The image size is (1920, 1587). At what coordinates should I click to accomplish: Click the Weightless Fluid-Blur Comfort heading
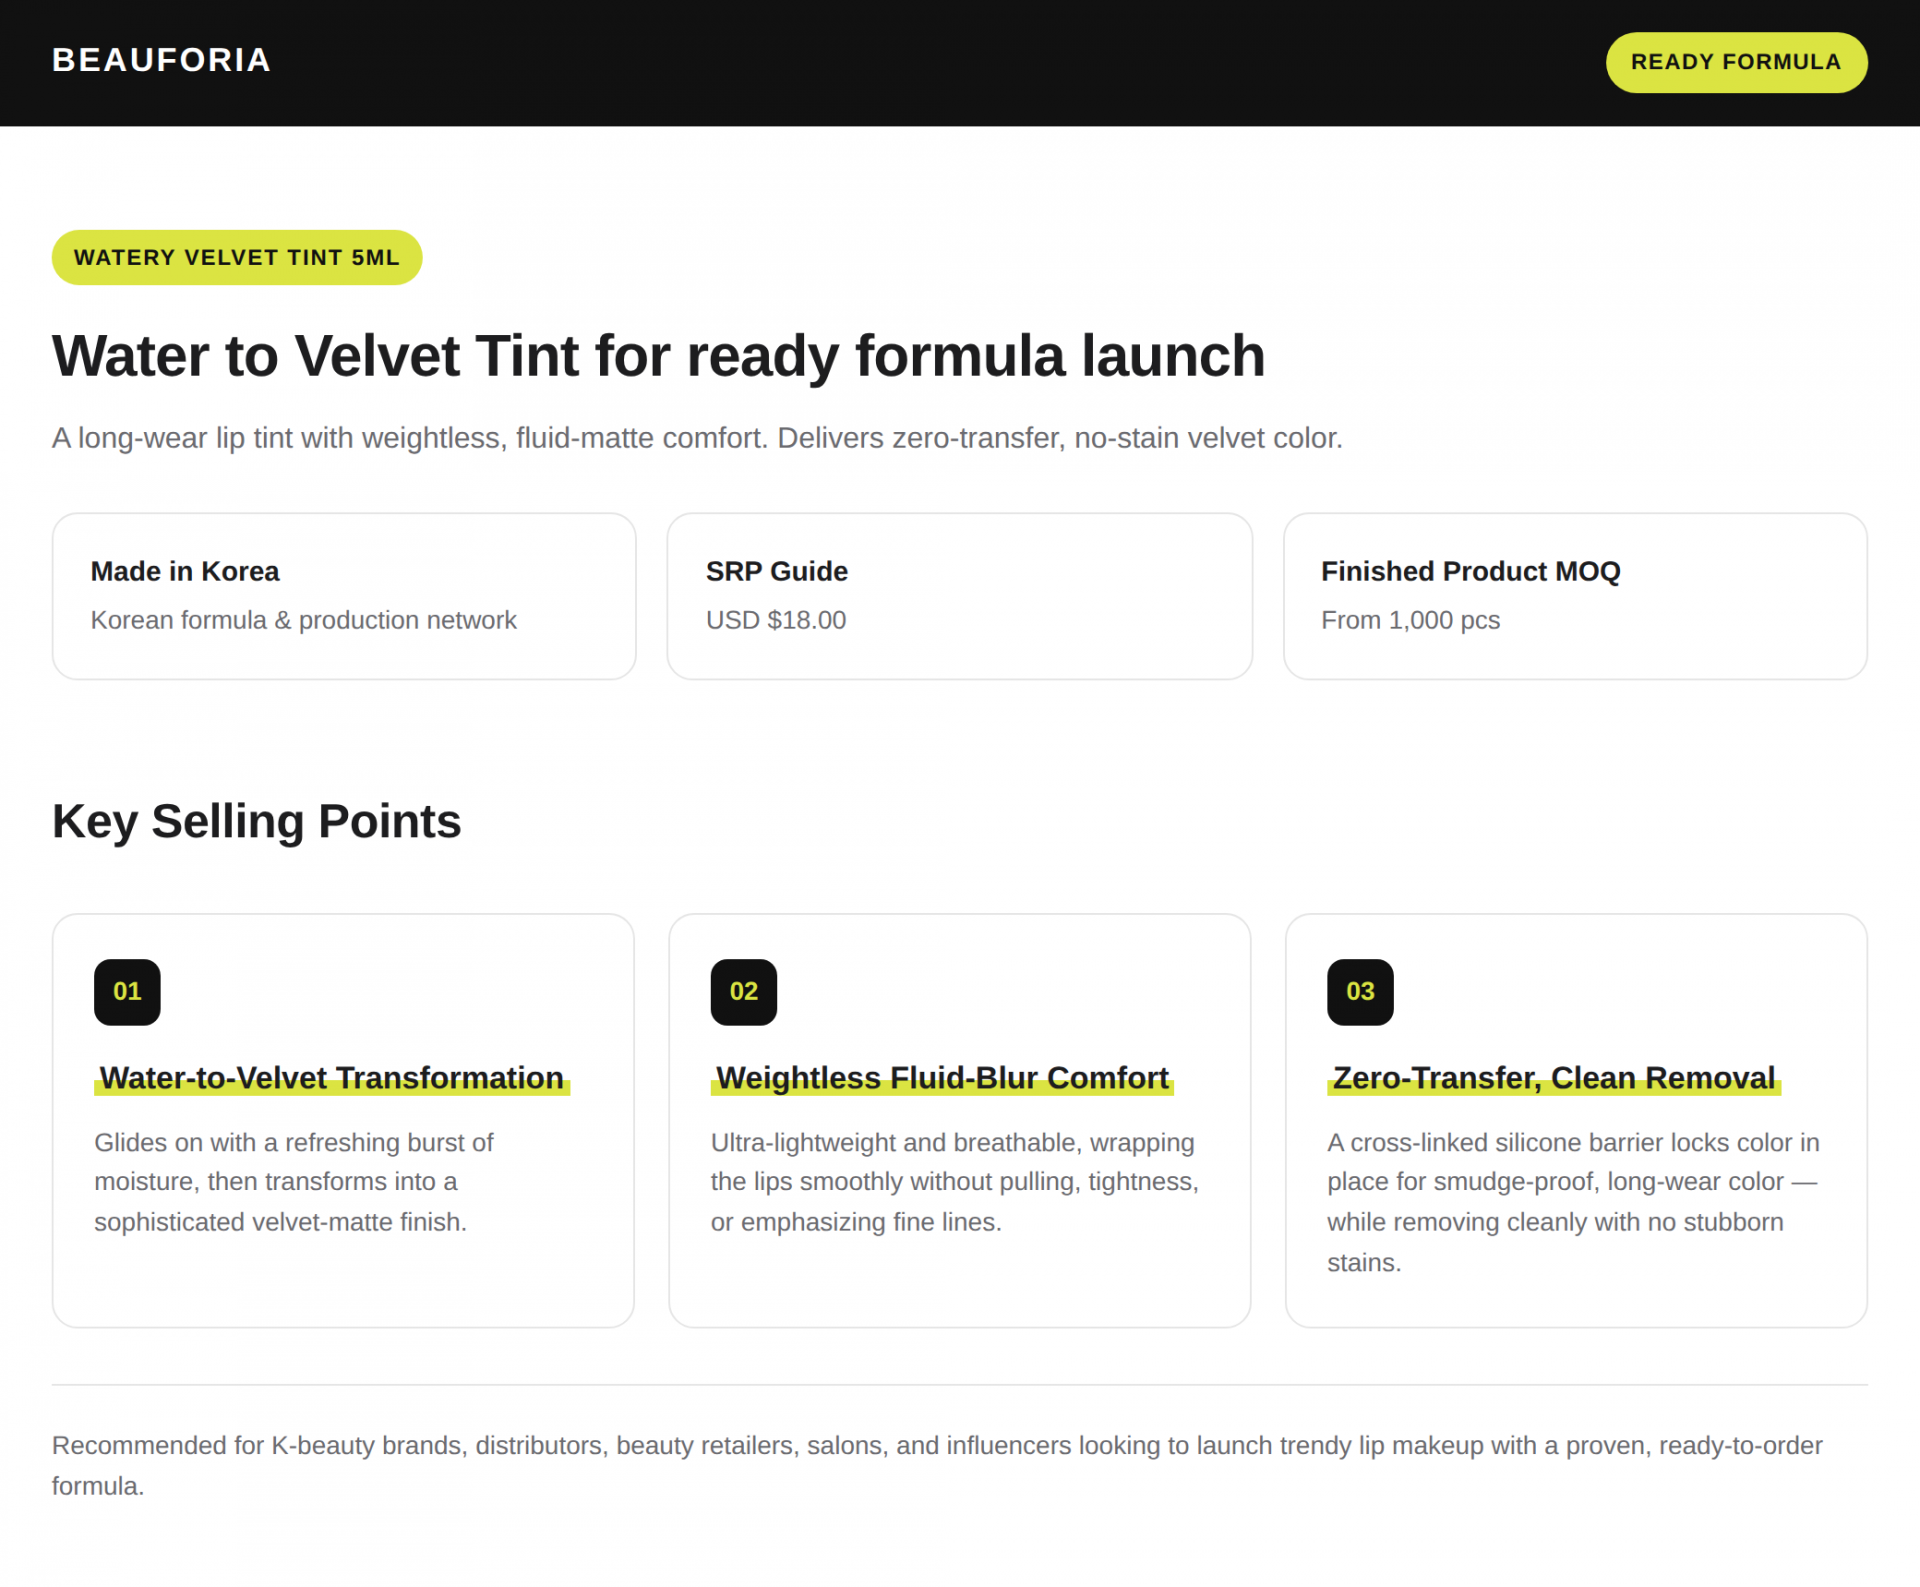[942, 1078]
